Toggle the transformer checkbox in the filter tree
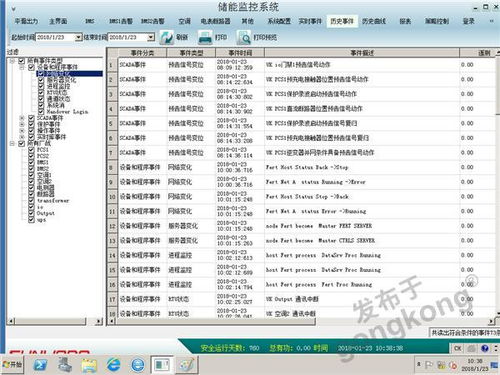500x375 pixels. pyautogui.click(x=31, y=201)
